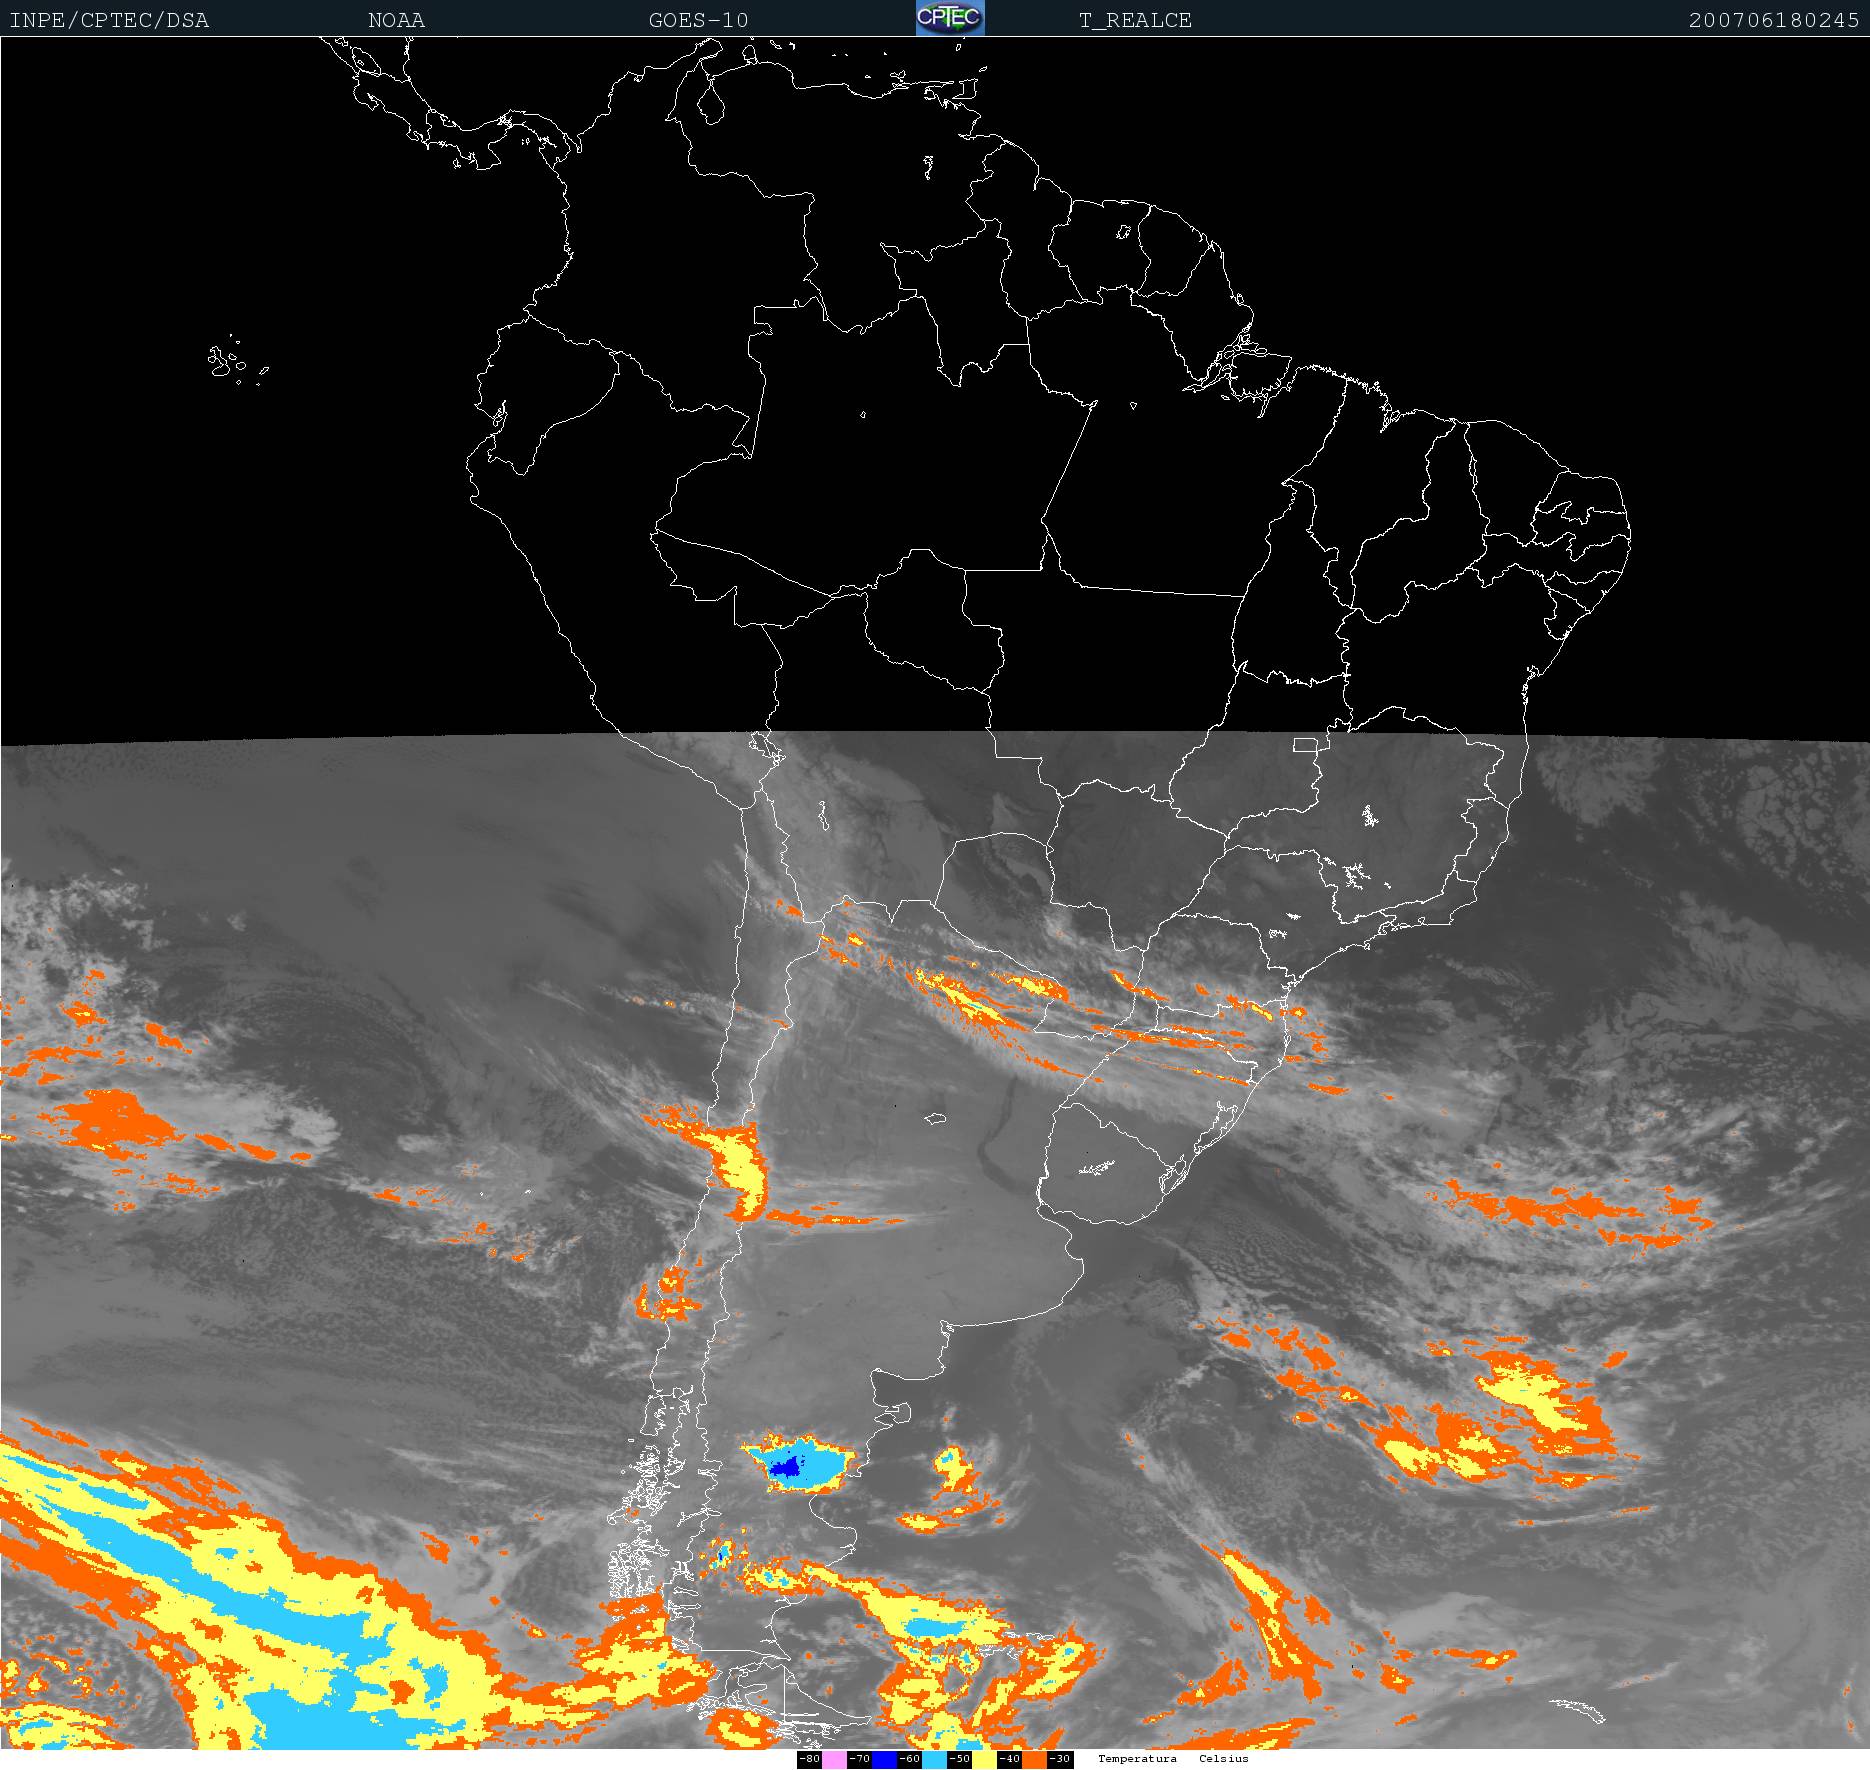Click the -70 legend value
The height and width of the screenshot is (1770, 1870).
(x=859, y=1759)
